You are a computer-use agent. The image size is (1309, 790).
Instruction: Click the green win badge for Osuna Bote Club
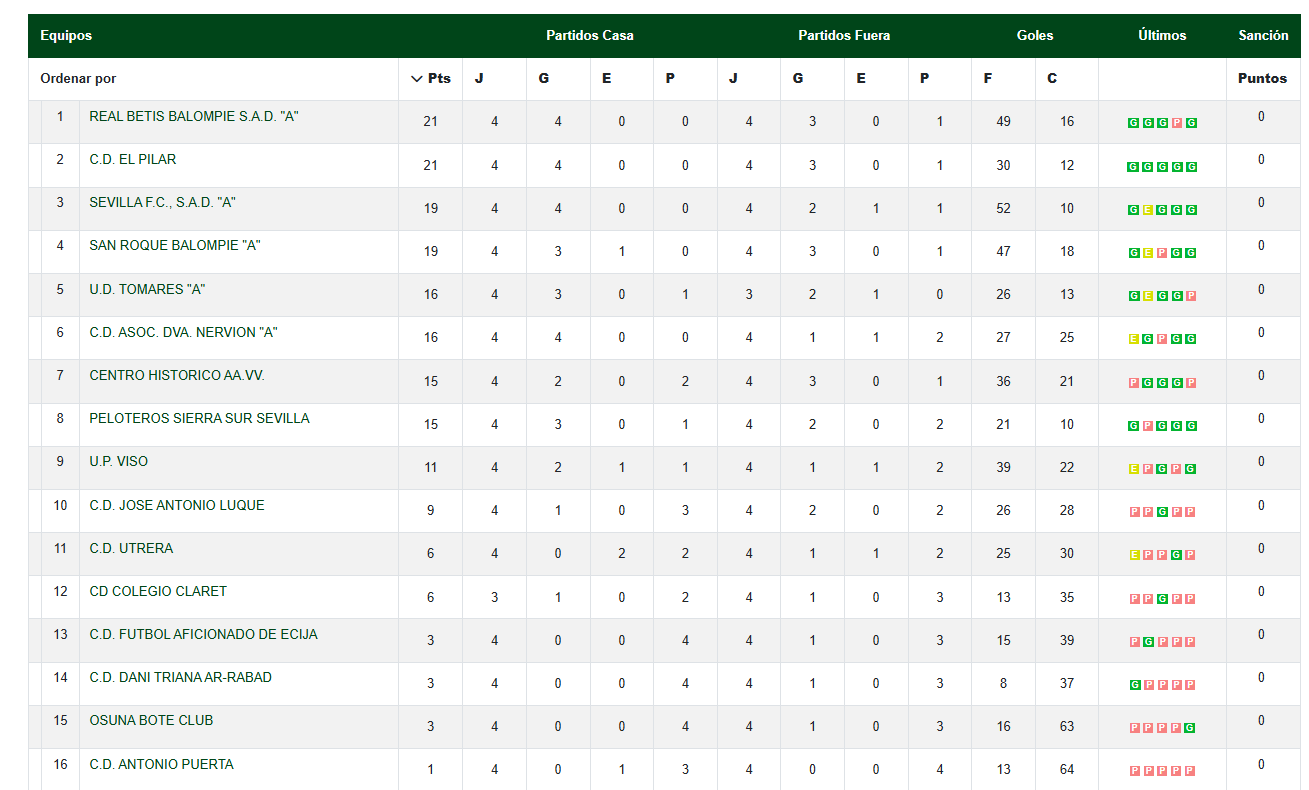click(1191, 728)
